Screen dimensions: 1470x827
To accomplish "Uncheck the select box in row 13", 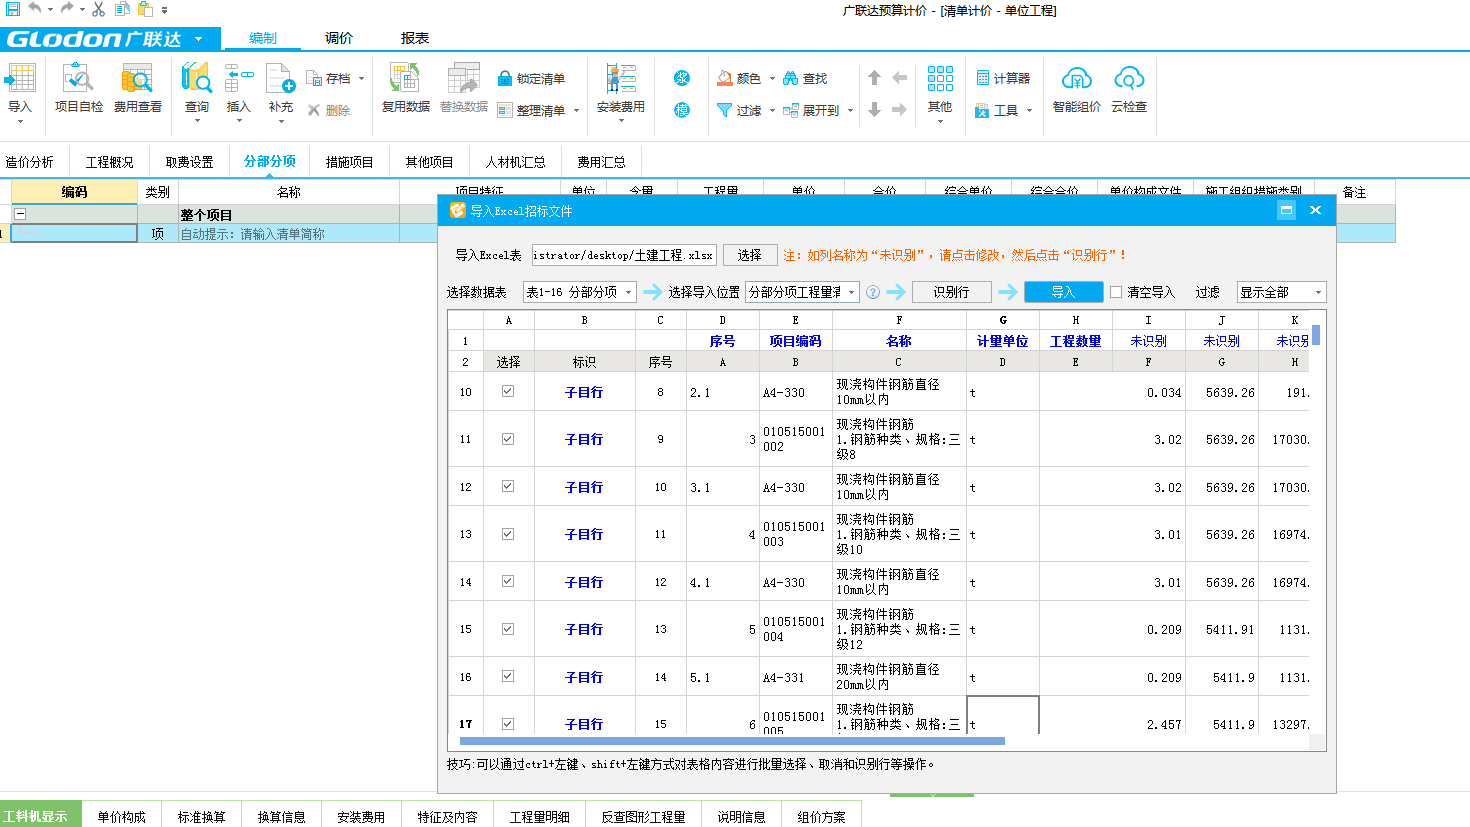I will pyautogui.click(x=508, y=533).
